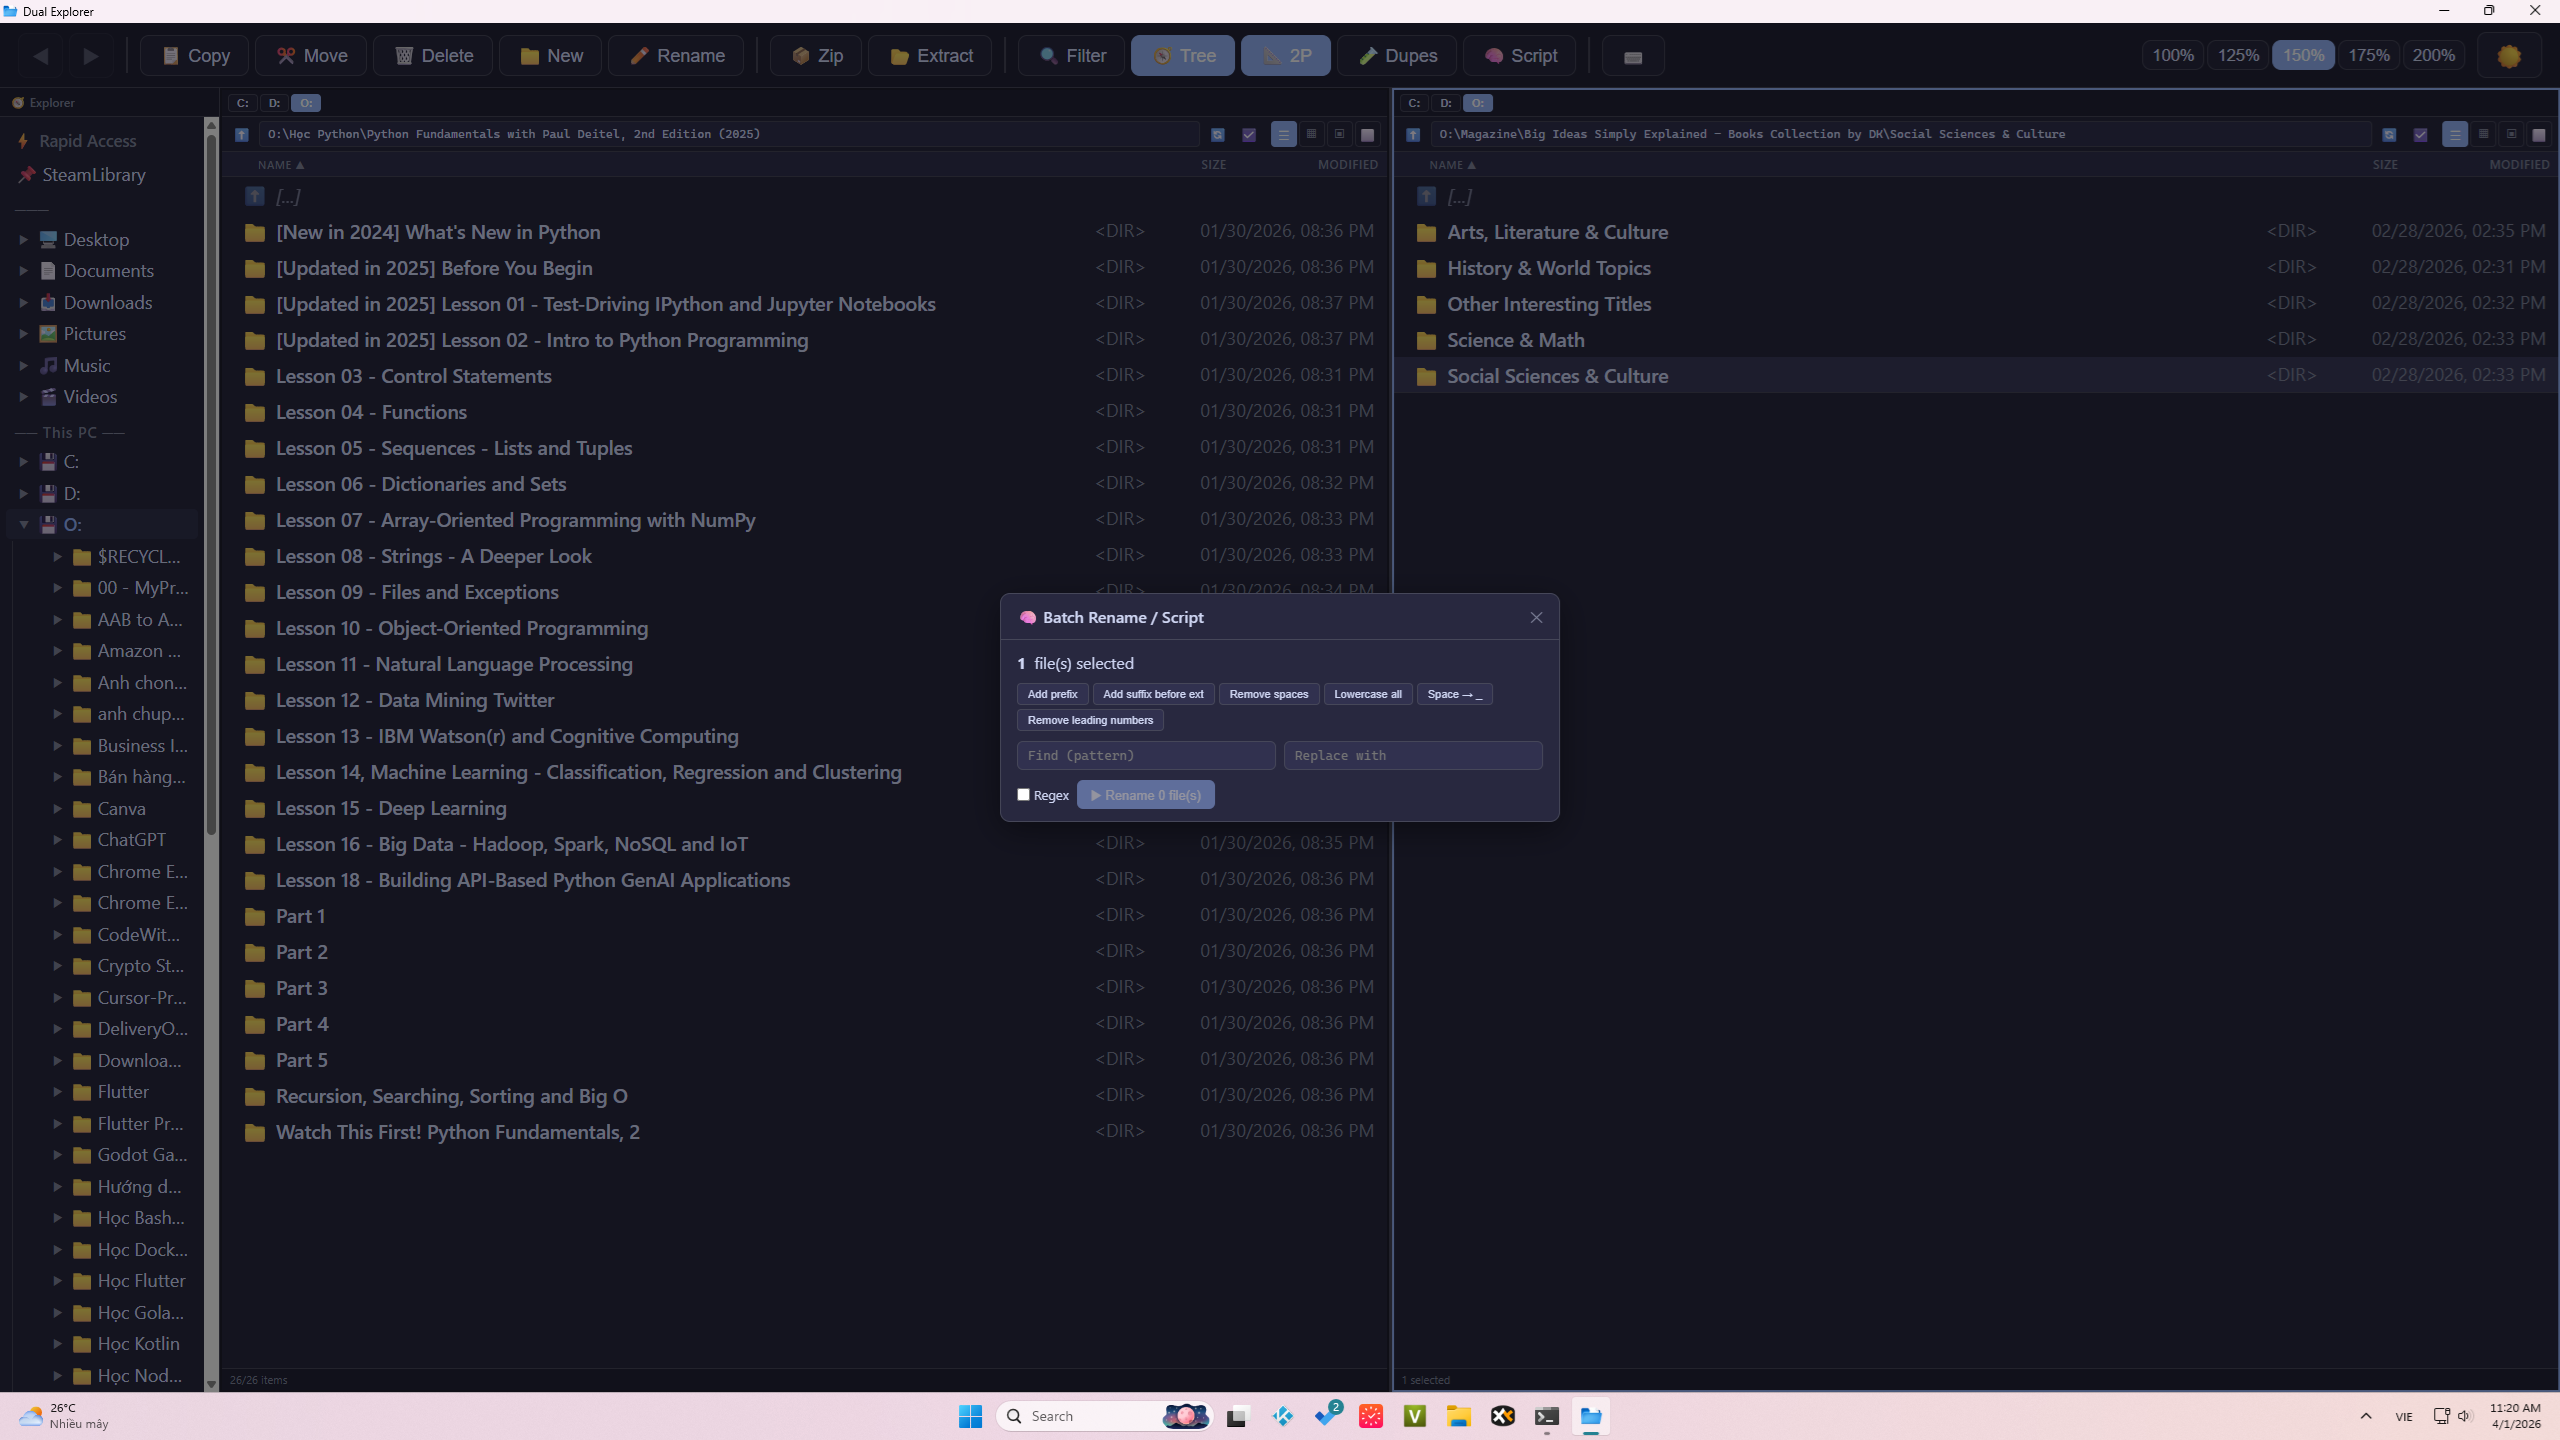Click the Find (pattern) input field

click(x=1146, y=755)
